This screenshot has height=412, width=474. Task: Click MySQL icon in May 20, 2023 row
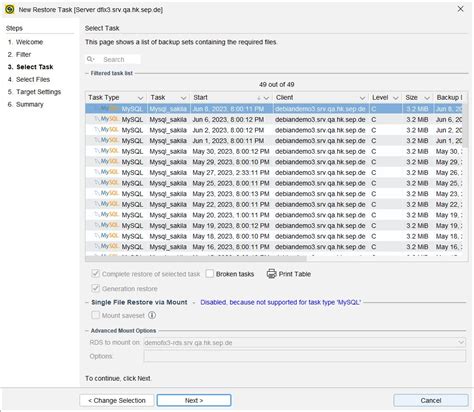[x=107, y=215]
